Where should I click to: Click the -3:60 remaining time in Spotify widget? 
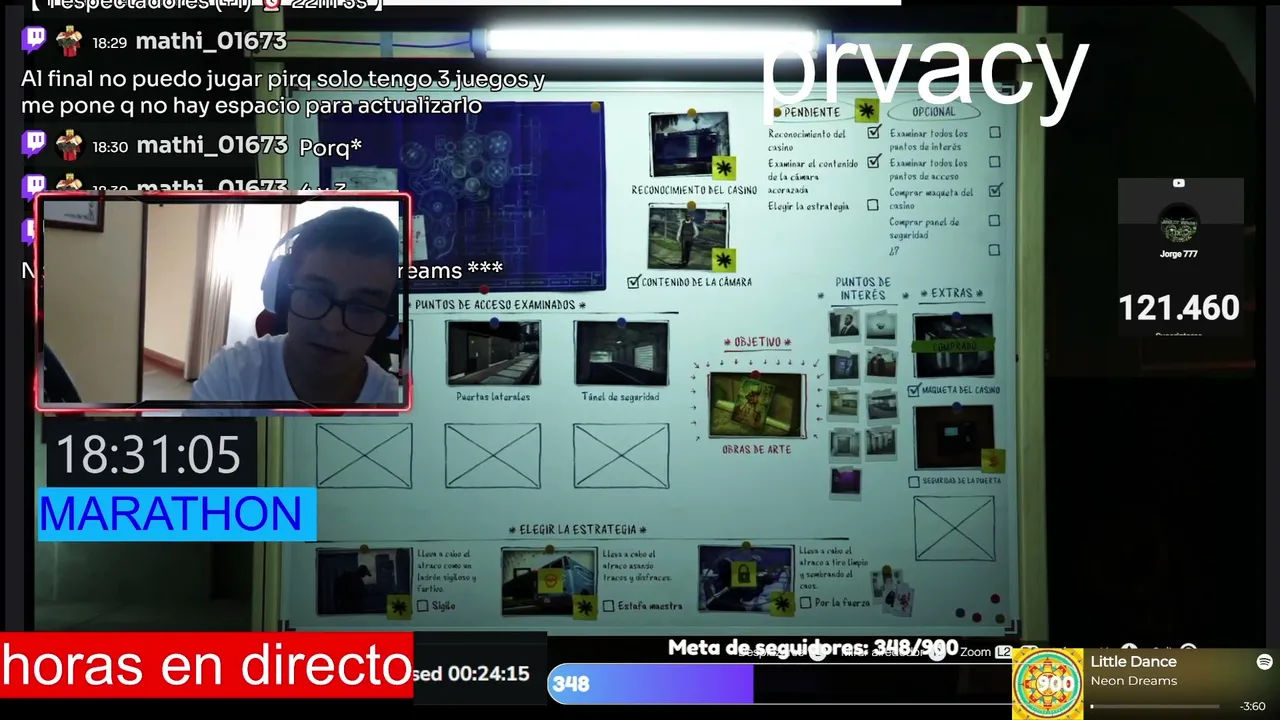click(1253, 707)
